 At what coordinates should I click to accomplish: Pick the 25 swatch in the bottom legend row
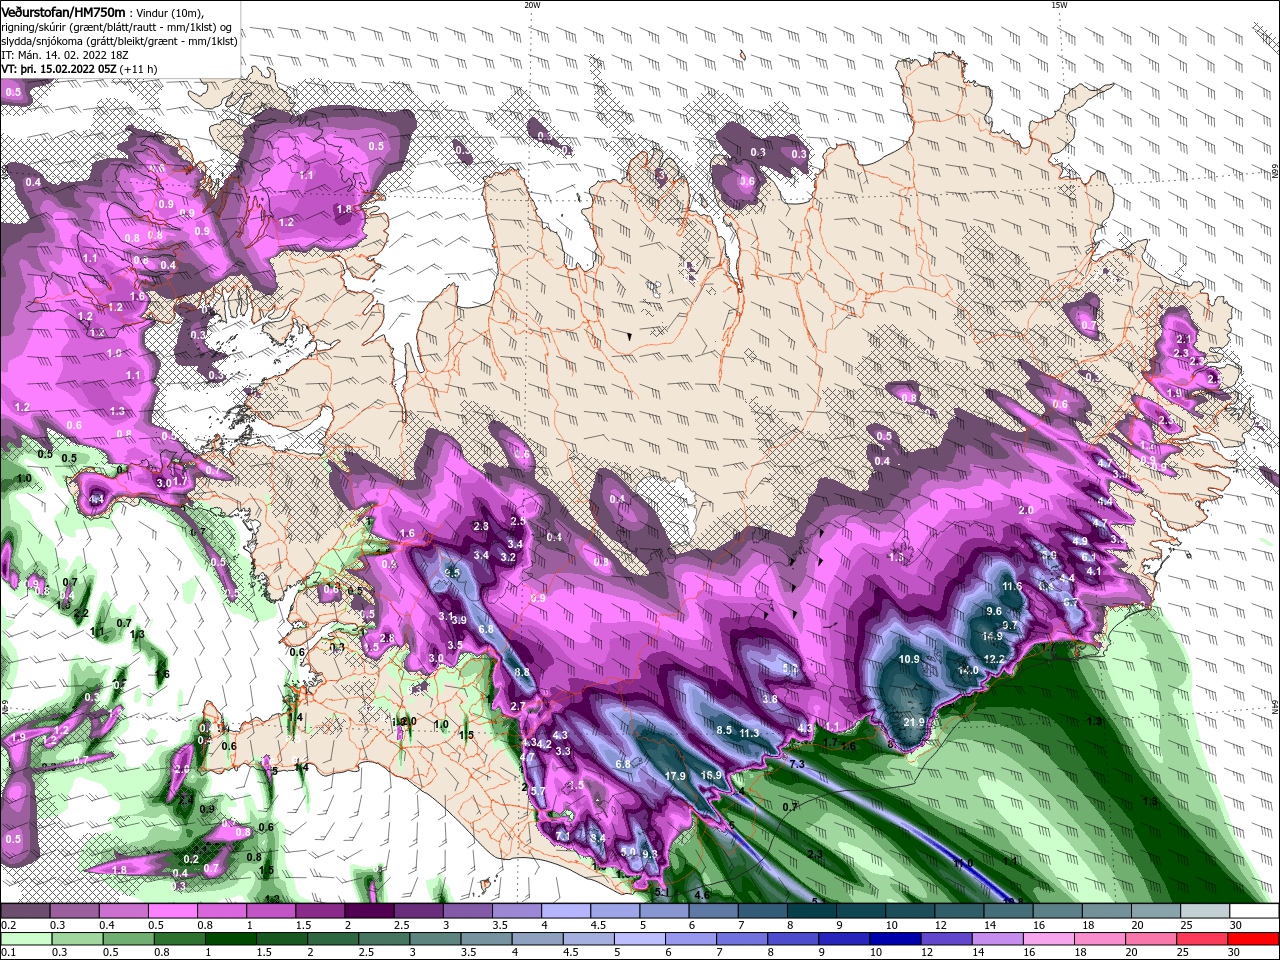tap(1203, 939)
